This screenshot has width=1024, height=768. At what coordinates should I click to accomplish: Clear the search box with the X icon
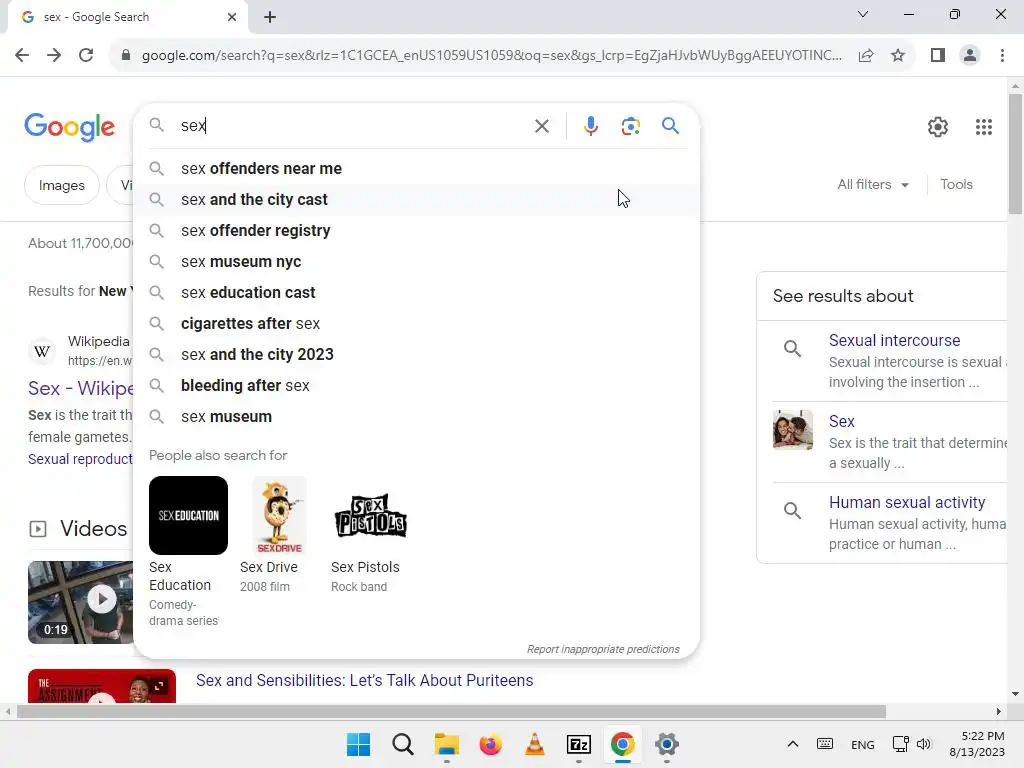coord(541,126)
